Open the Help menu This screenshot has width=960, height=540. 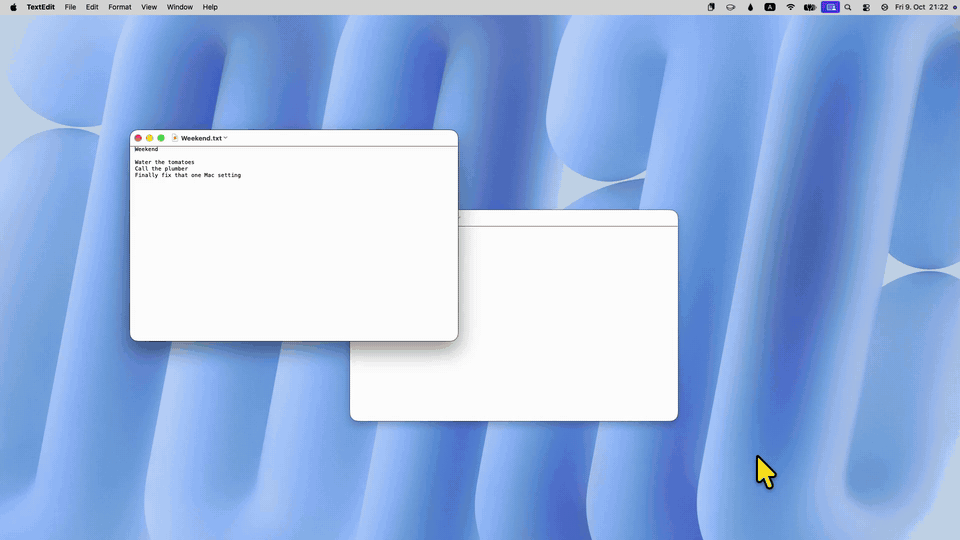click(x=210, y=7)
